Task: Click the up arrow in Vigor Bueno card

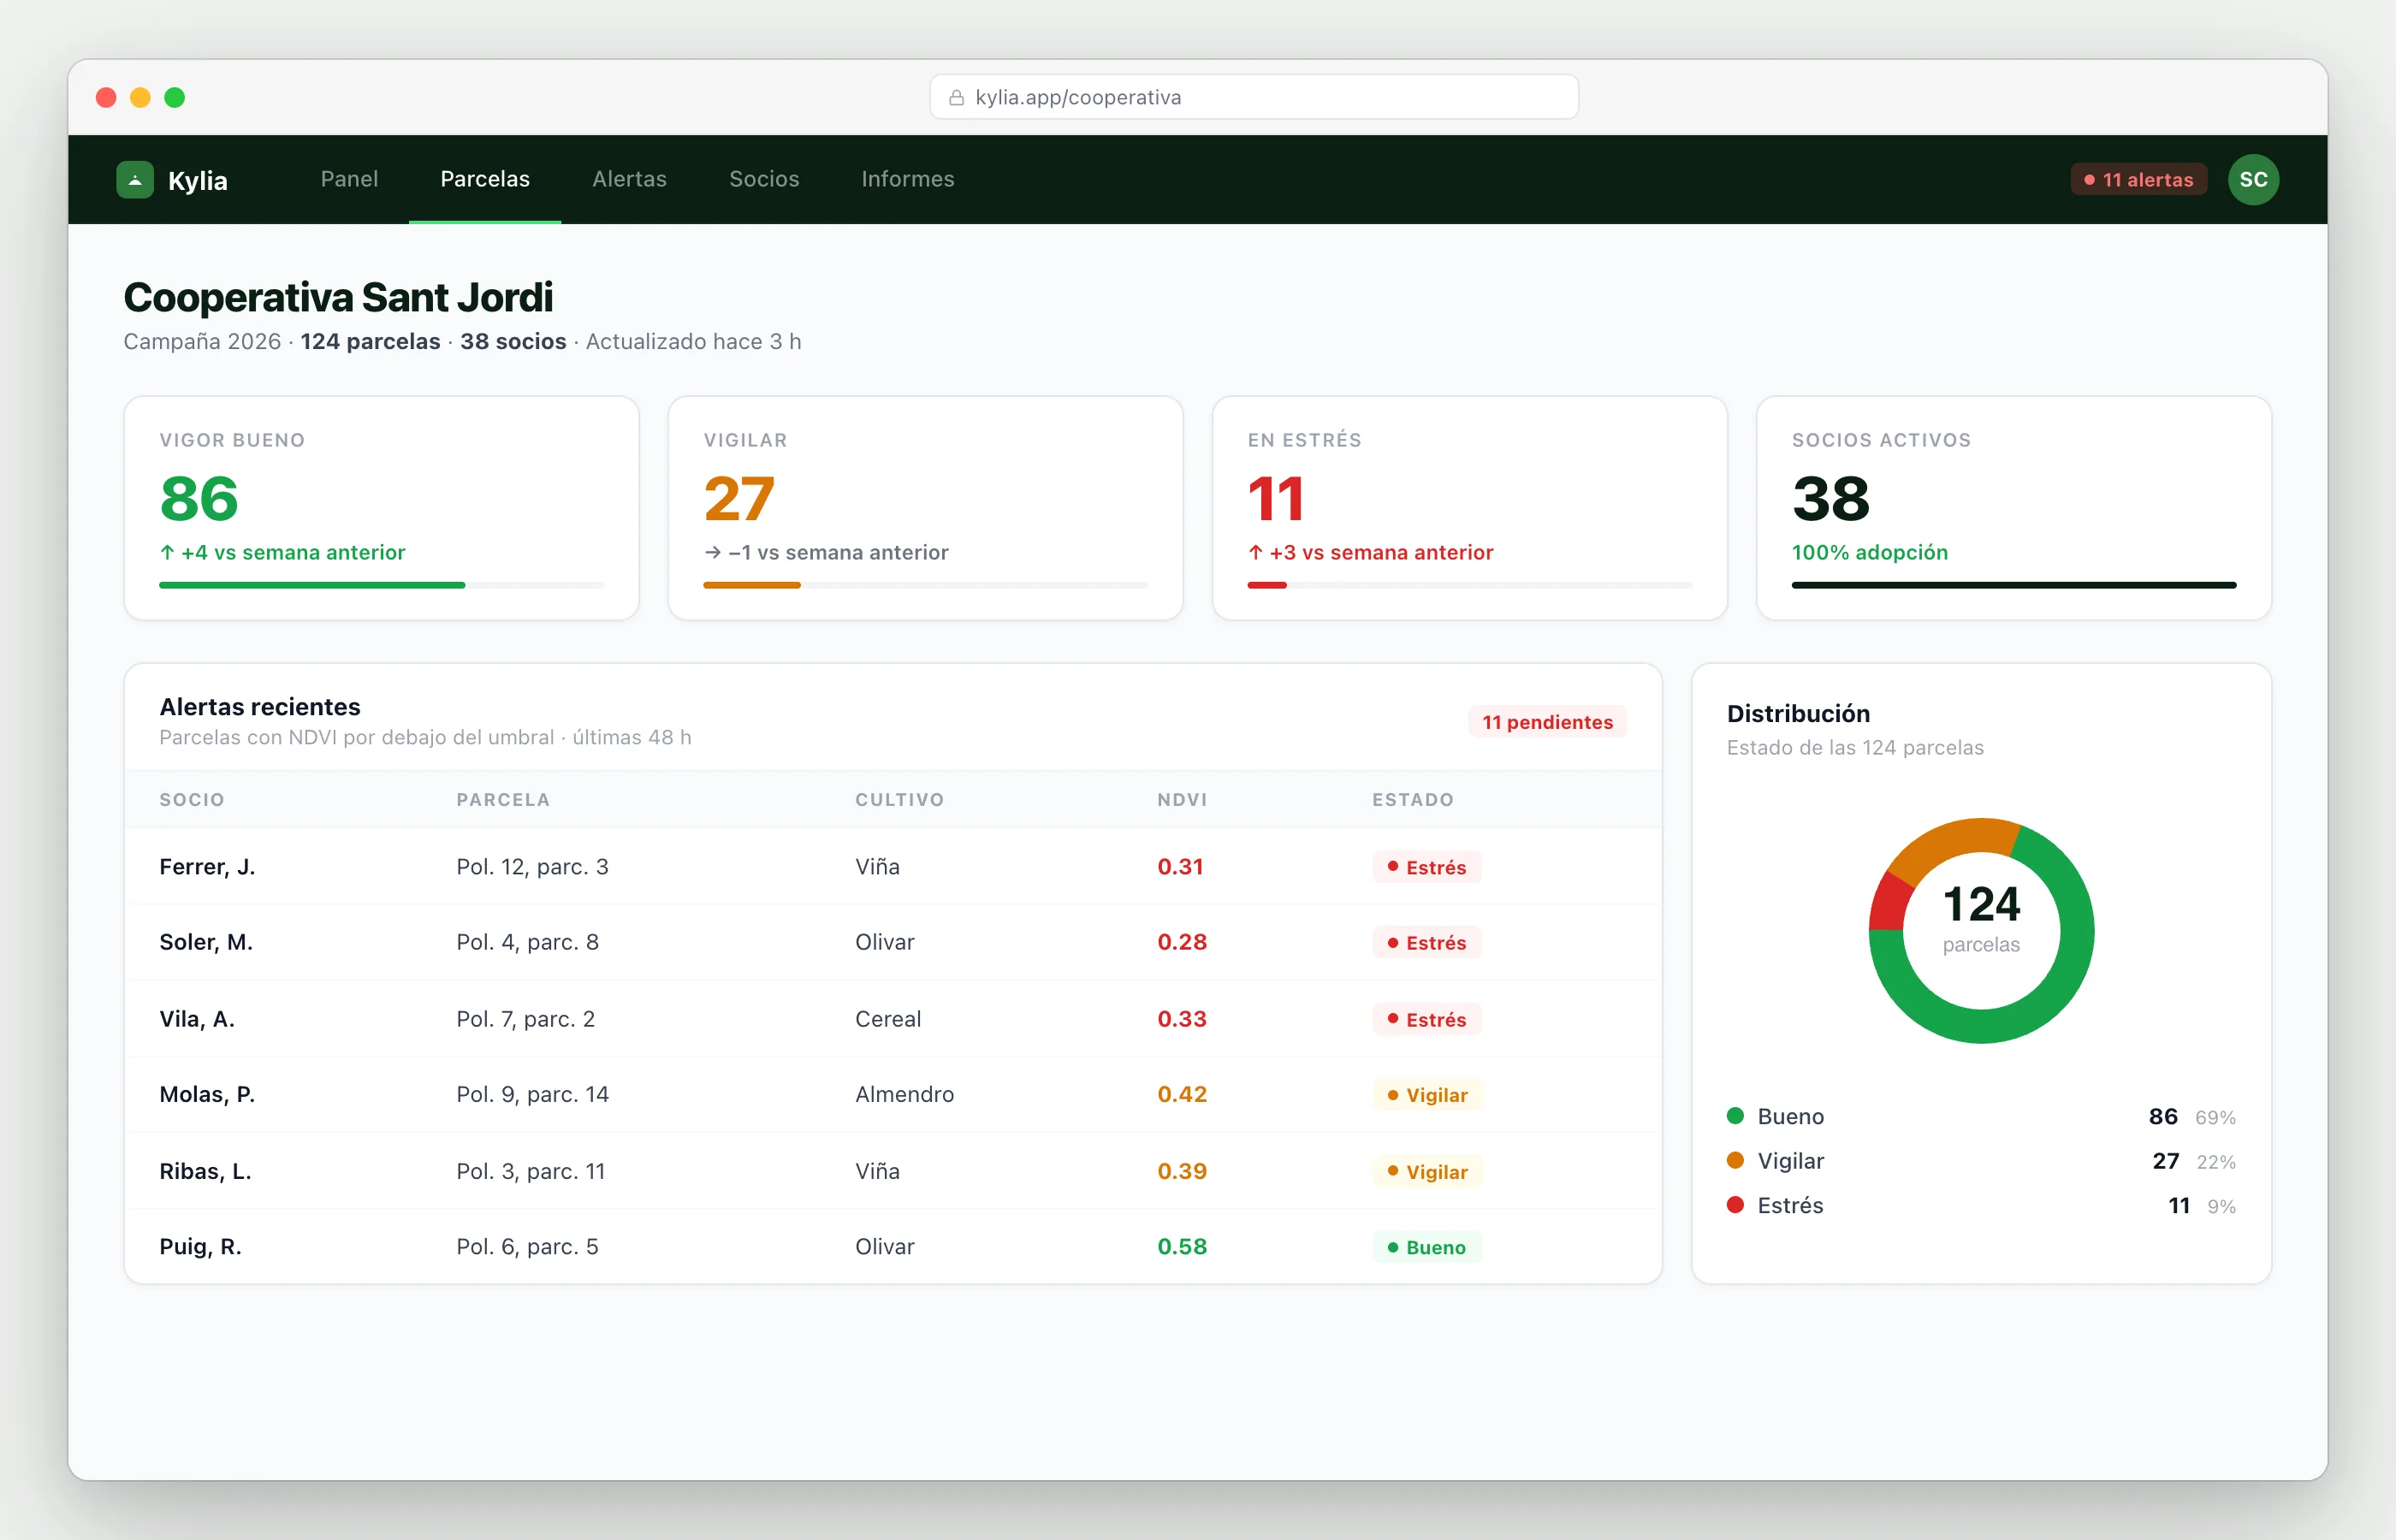Action: [x=167, y=552]
